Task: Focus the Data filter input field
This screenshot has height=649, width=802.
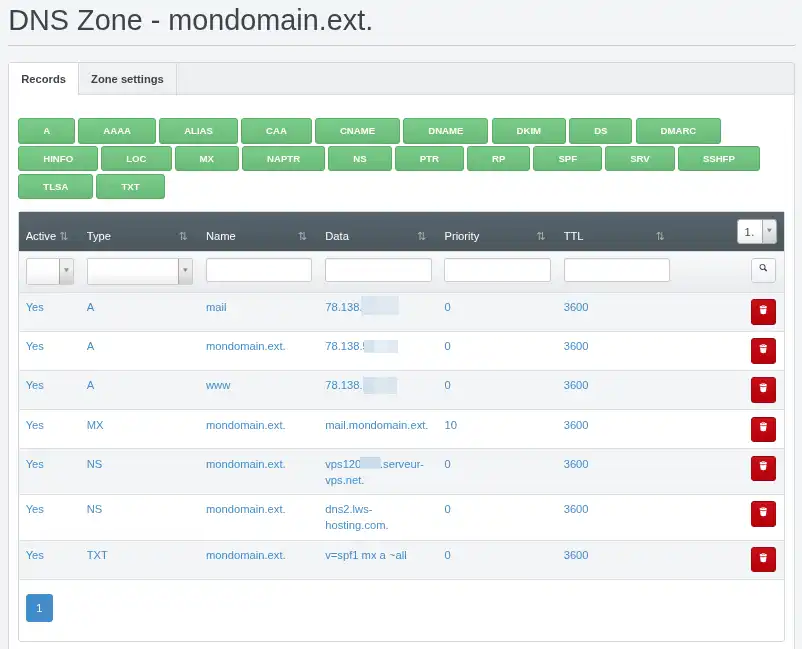Action: tap(378, 270)
